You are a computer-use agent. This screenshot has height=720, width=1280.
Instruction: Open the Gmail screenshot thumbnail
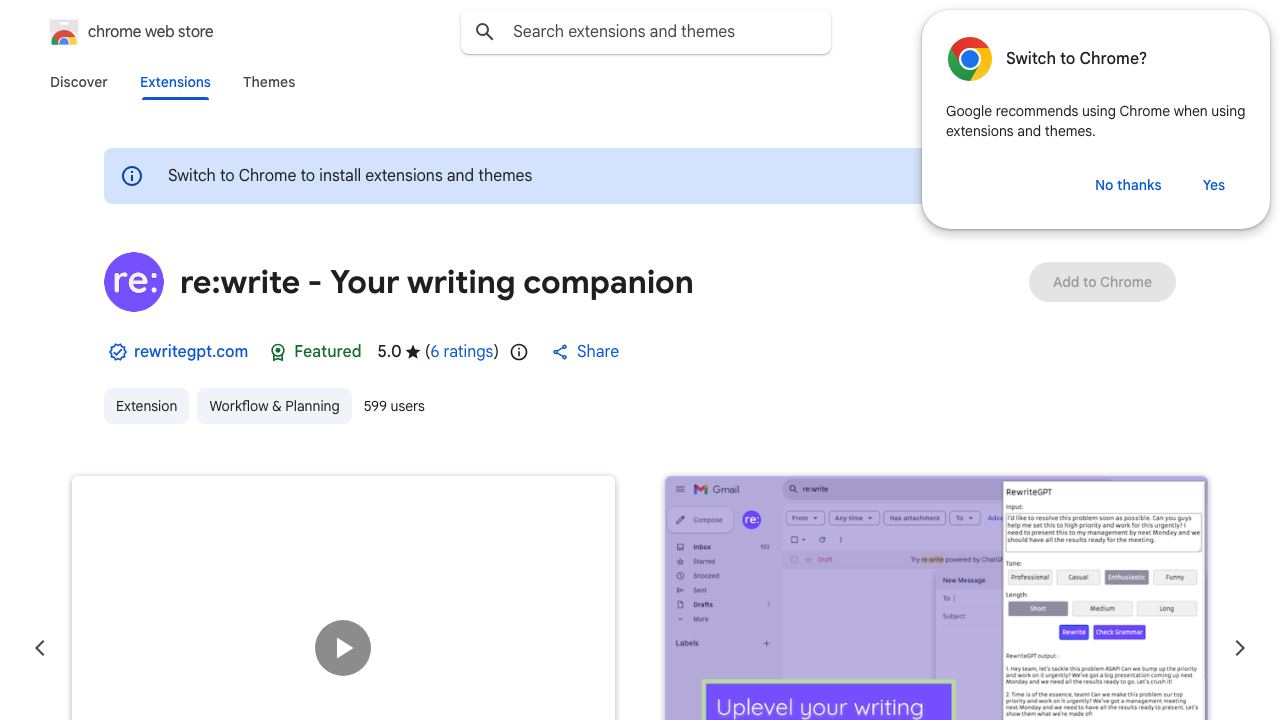click(936, 598)
